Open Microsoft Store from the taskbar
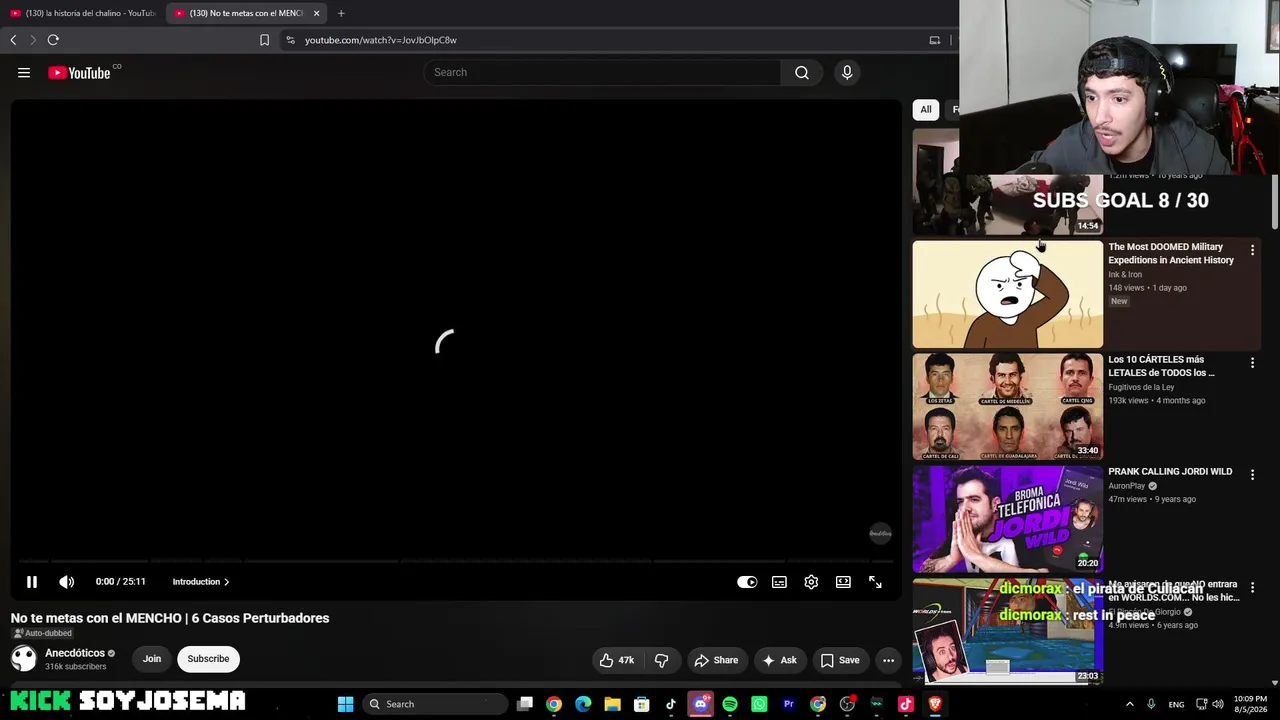 point(641,704)
